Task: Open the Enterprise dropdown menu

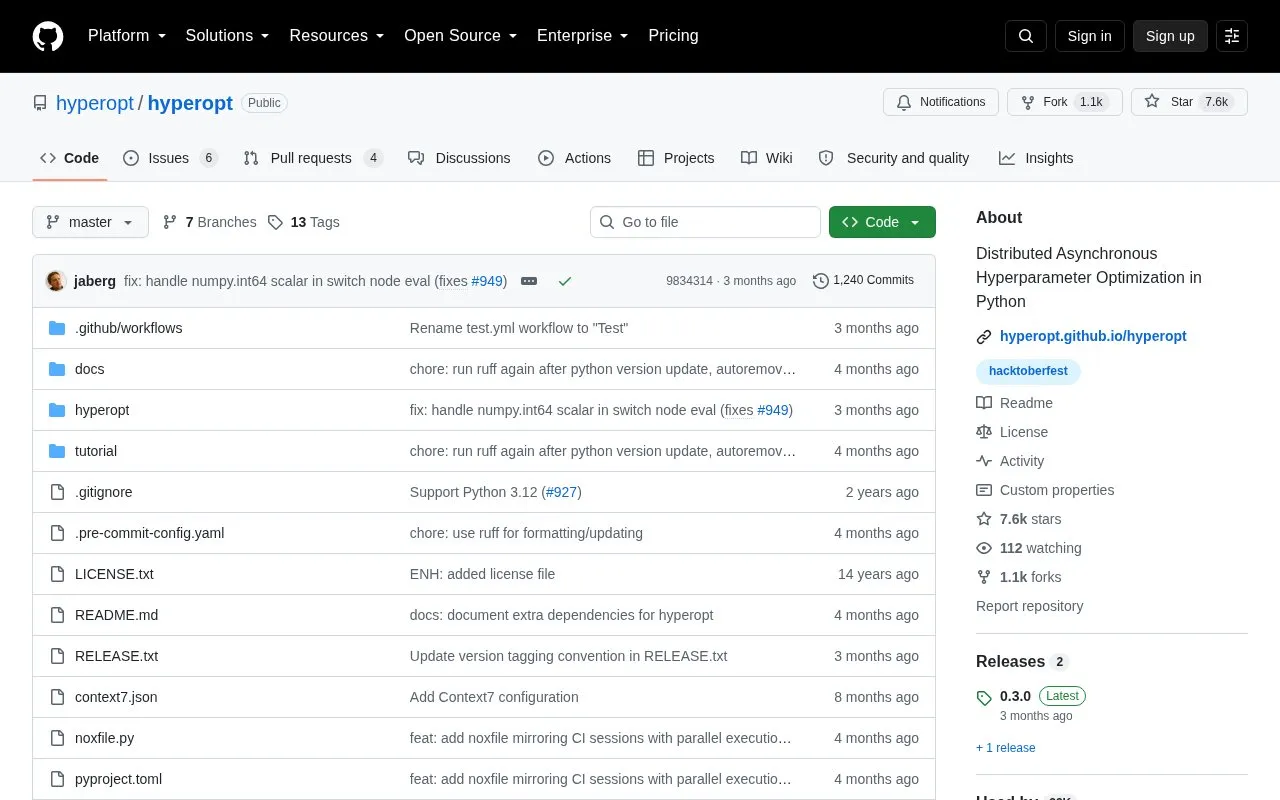Action: pyautogui.click(x=583, y=36)
